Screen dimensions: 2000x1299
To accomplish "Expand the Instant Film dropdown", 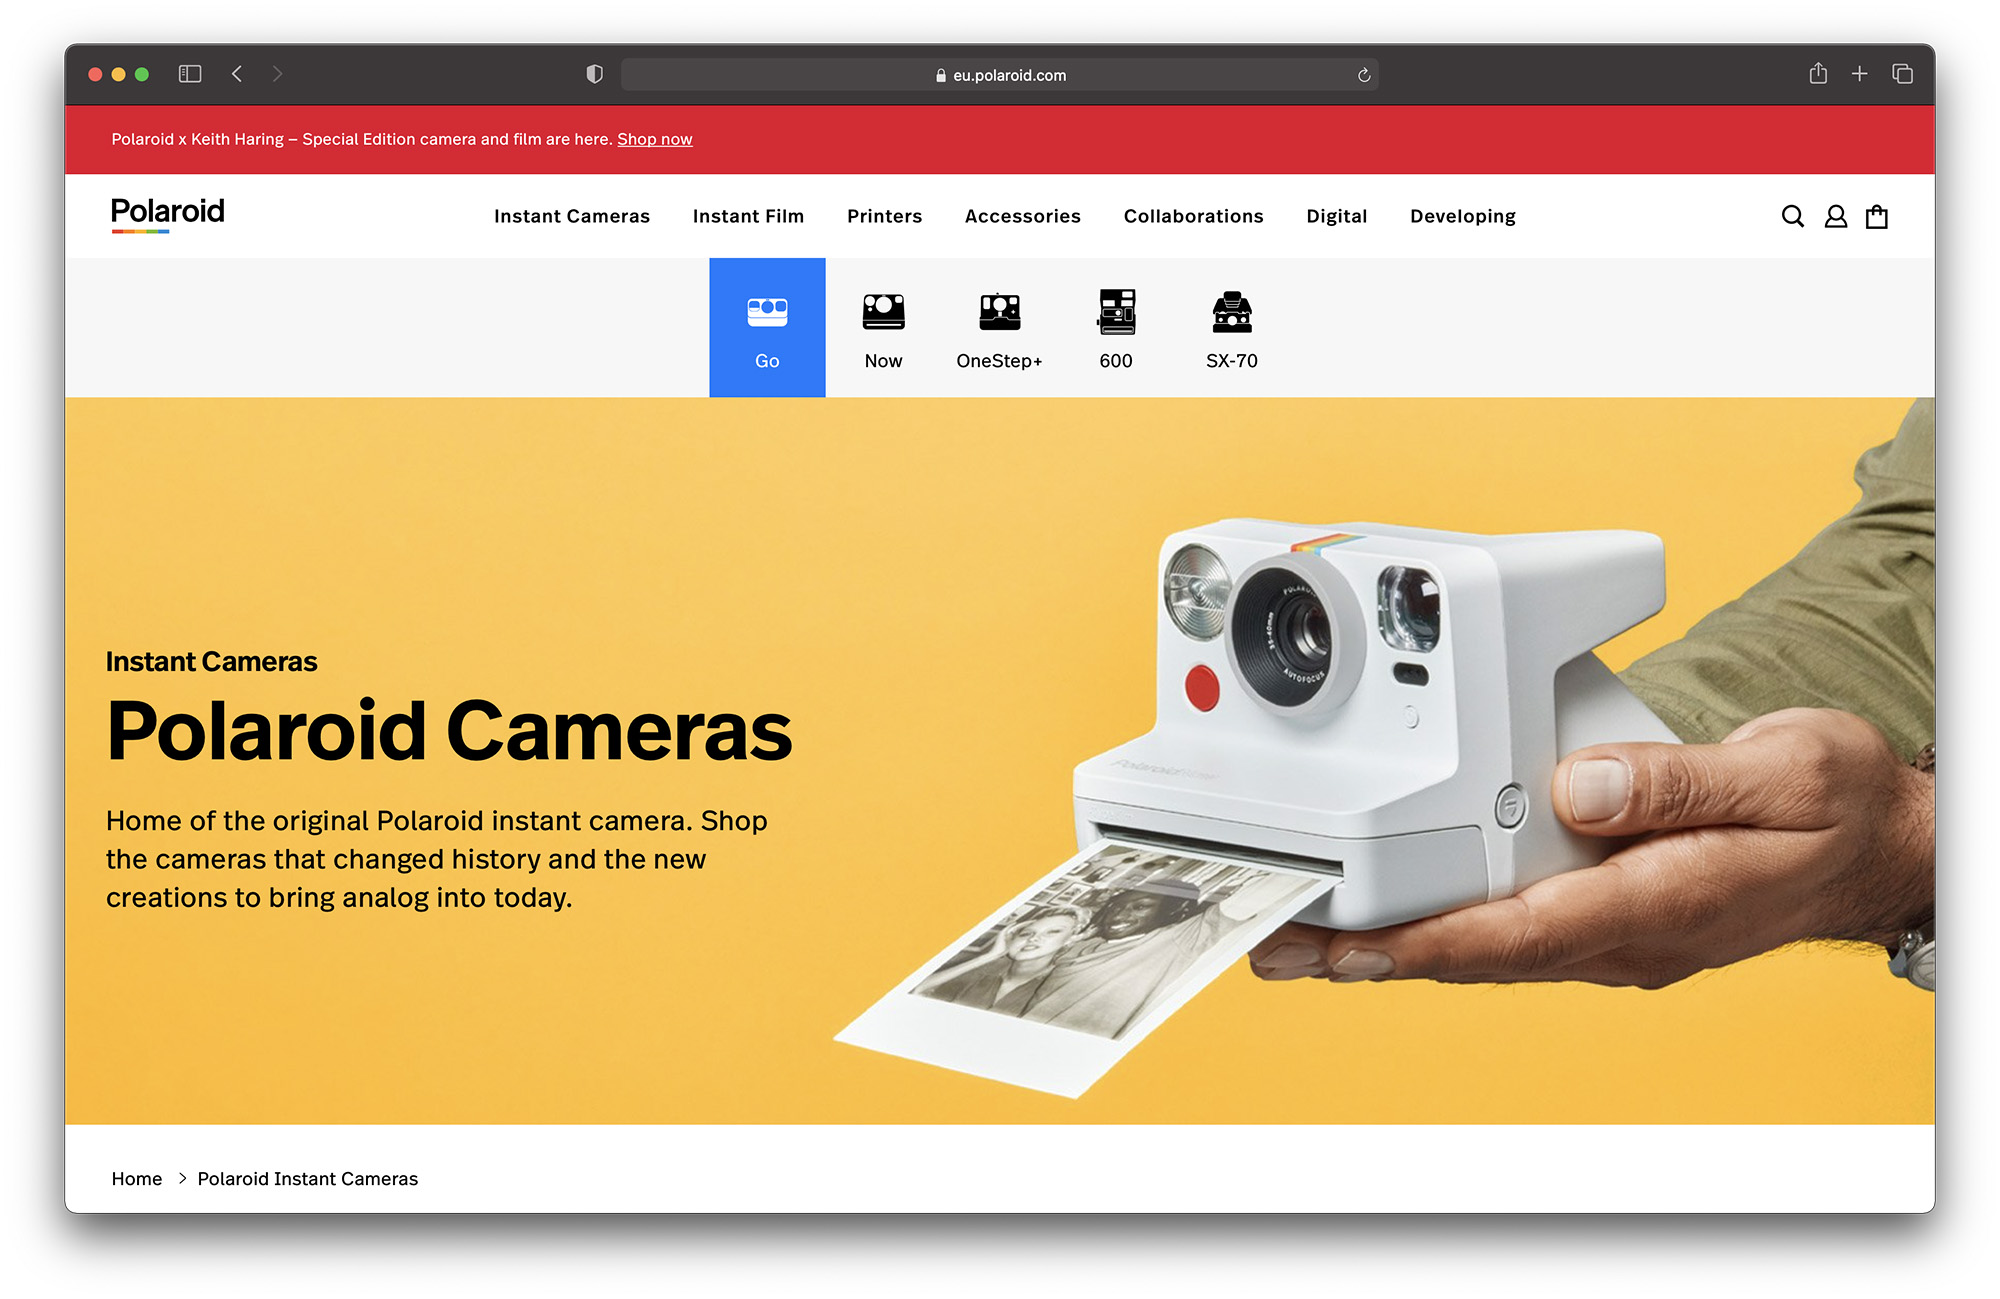I will click(x=748, y=215).
